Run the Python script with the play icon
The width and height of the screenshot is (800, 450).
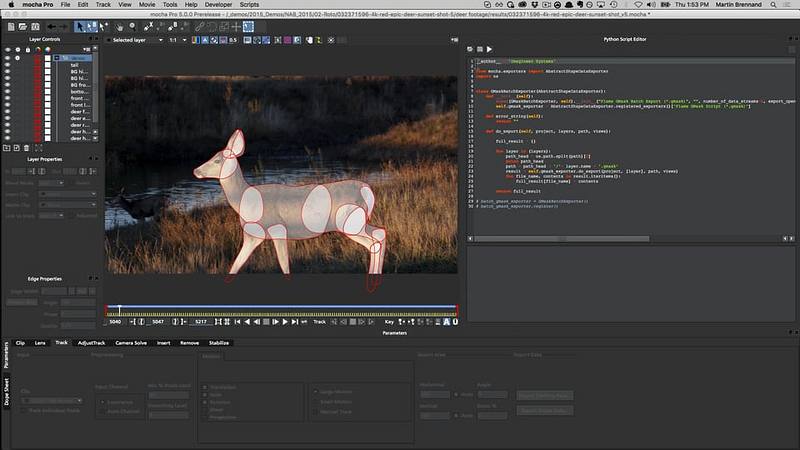pyautogui.click(x=489, y=49)
